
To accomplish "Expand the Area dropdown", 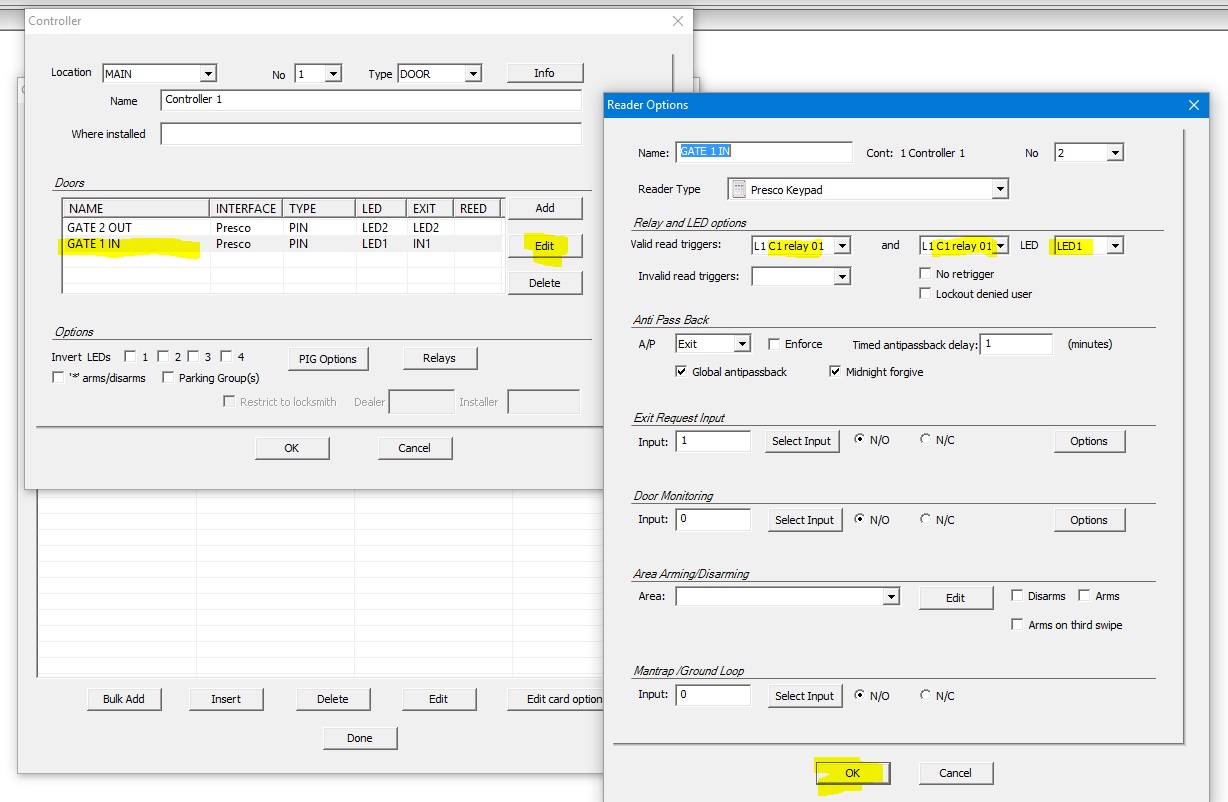I will (891, 596).
